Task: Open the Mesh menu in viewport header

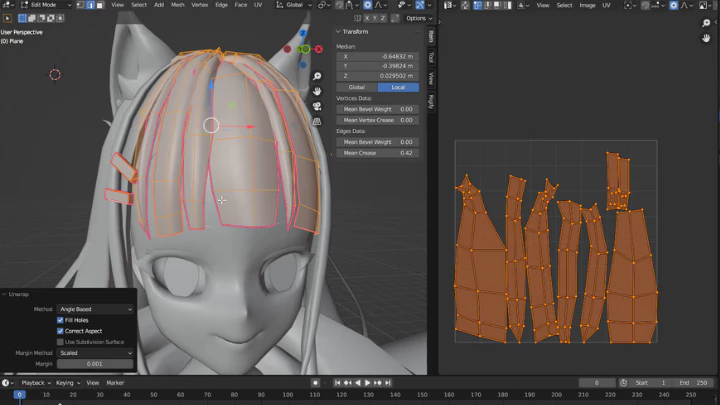Action: pyautogui.click(x=178, y=5)
